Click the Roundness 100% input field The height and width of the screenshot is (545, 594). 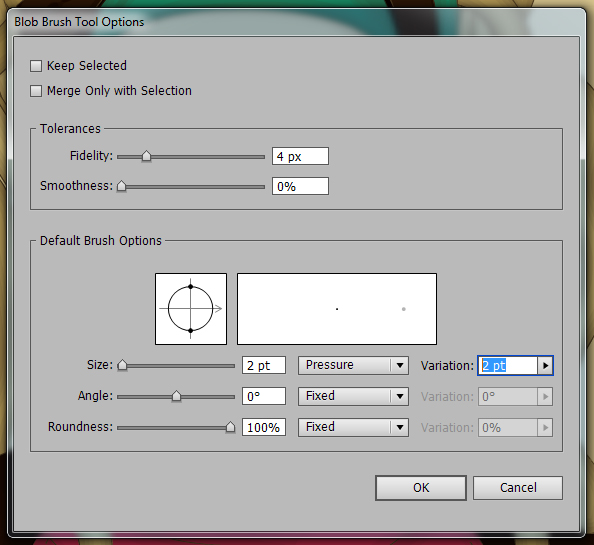pyautogui.click(x=264, y=427)
